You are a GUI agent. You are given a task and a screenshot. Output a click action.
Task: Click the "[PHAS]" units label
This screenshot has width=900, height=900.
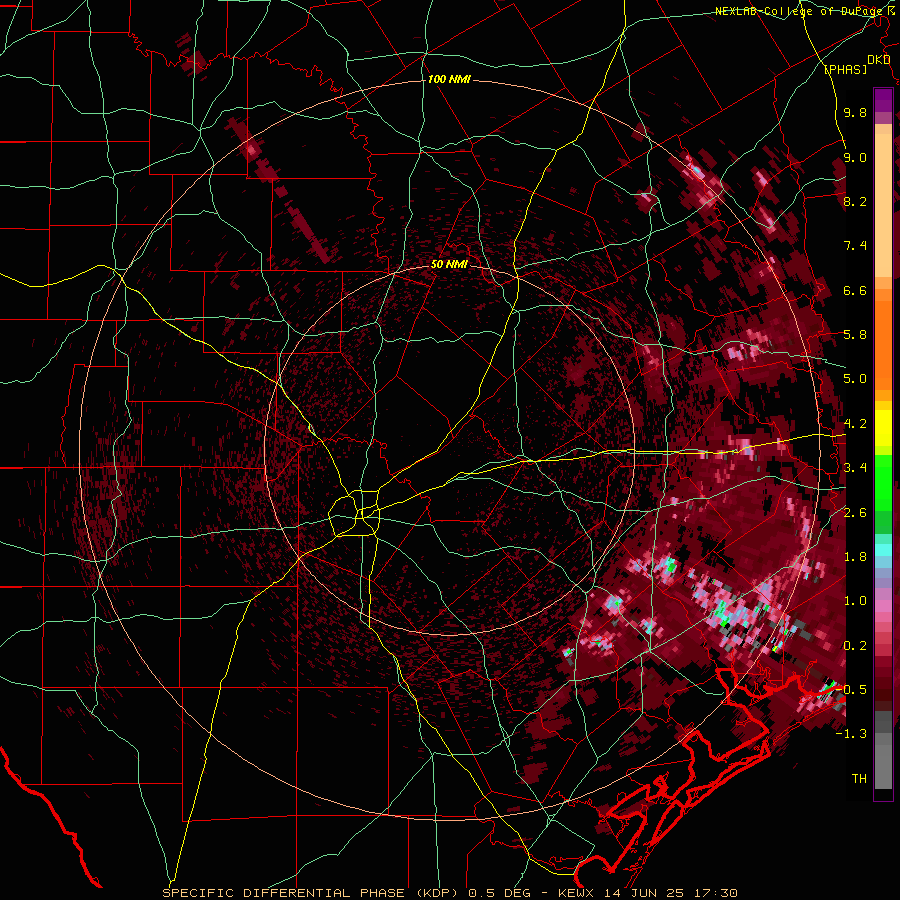(x=845, y=69)
